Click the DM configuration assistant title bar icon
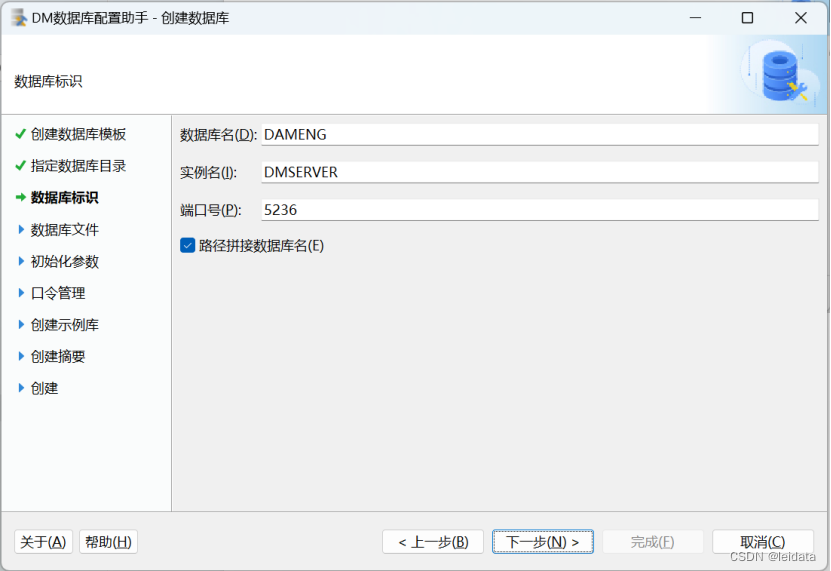Viewport: 831px width, 571px height. click(x=19, y=18)
